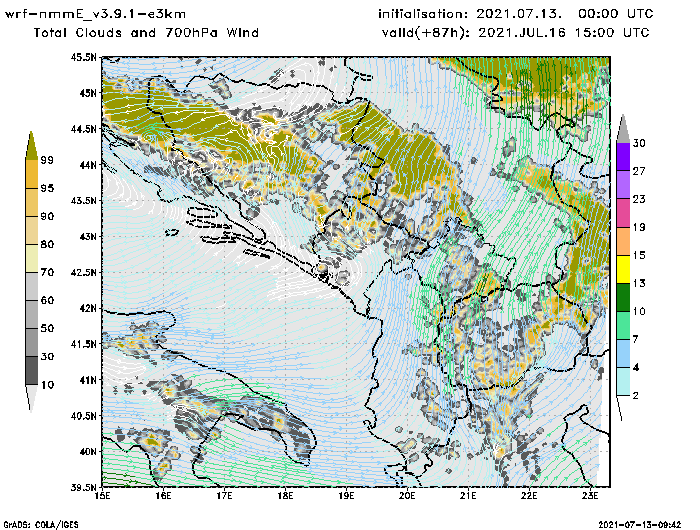Click the 20E longitude label
Viewport: 700px width, 530px height.
(407, 496)
